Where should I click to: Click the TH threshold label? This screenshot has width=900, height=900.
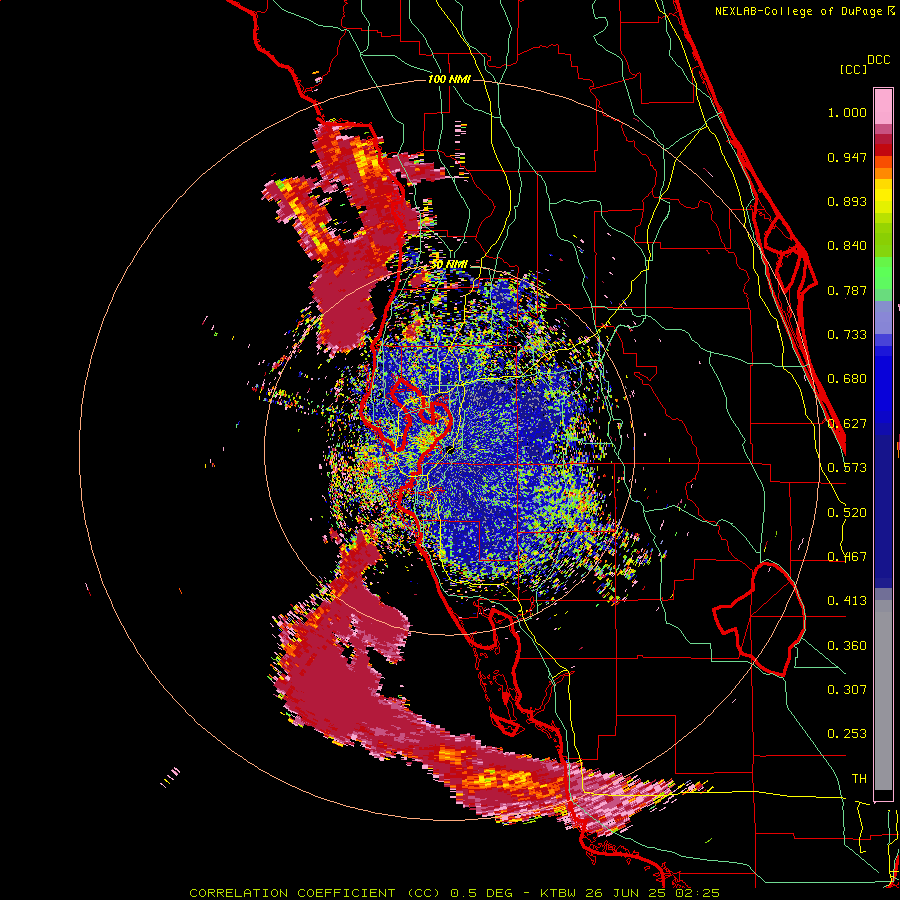point(859,778)
